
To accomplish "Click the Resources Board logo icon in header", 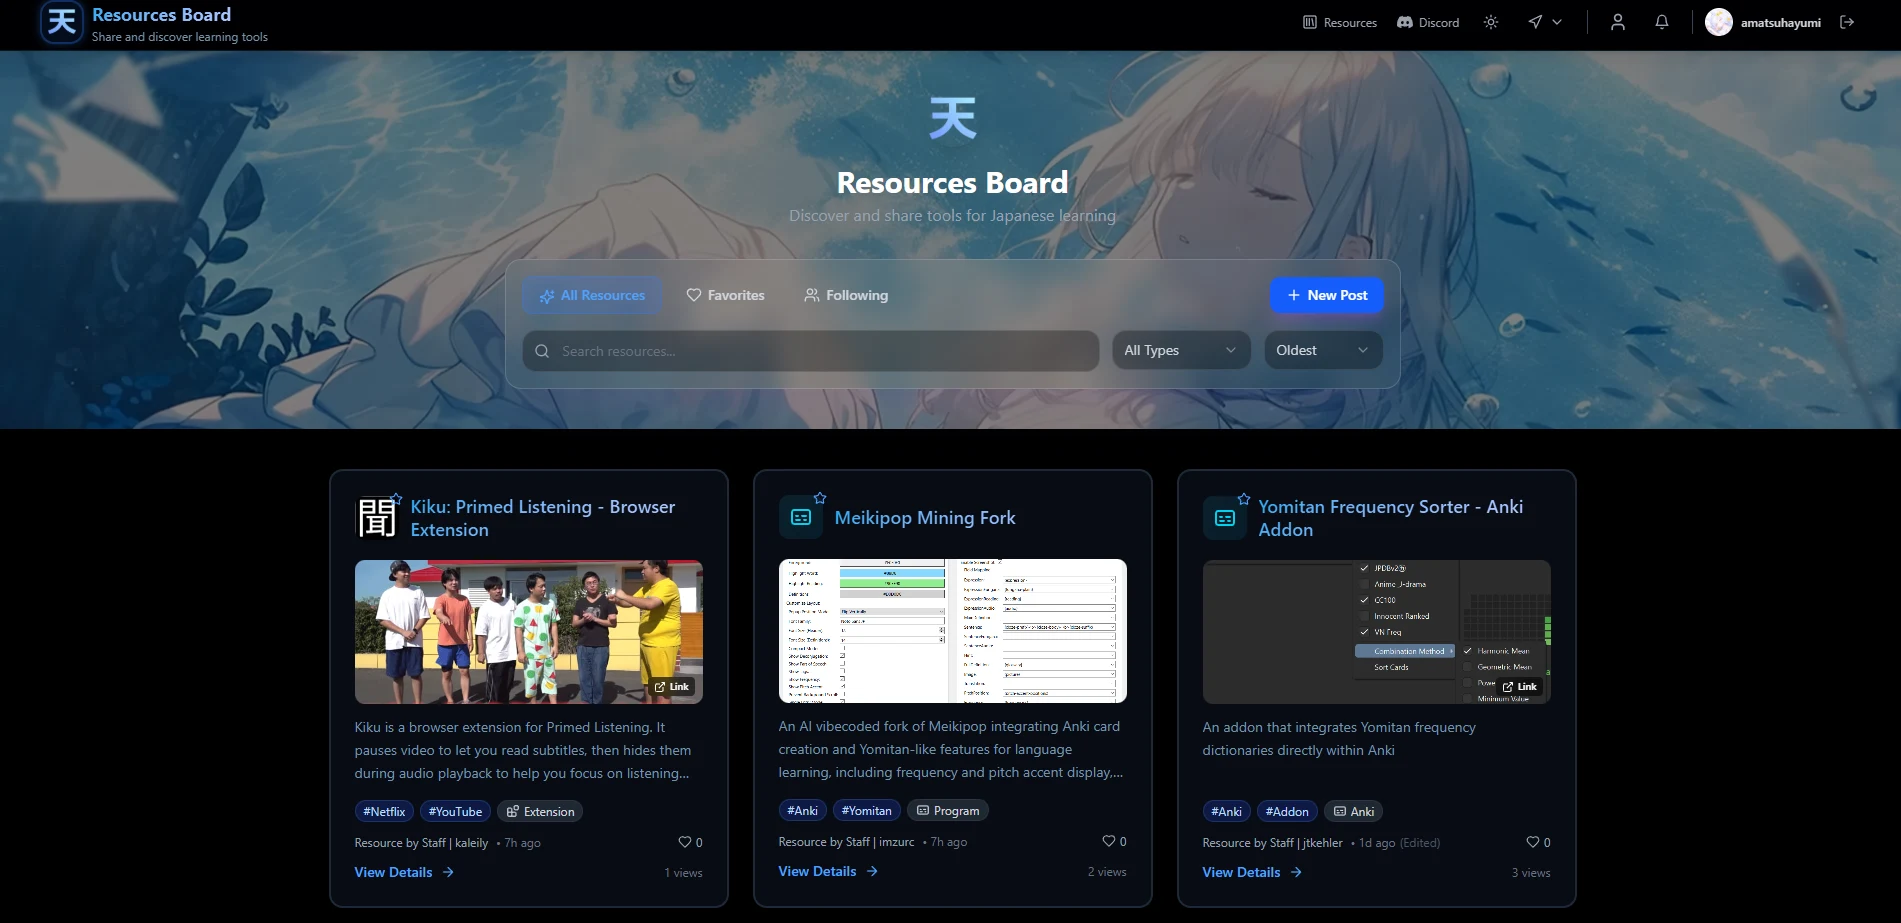I will 62,22.
